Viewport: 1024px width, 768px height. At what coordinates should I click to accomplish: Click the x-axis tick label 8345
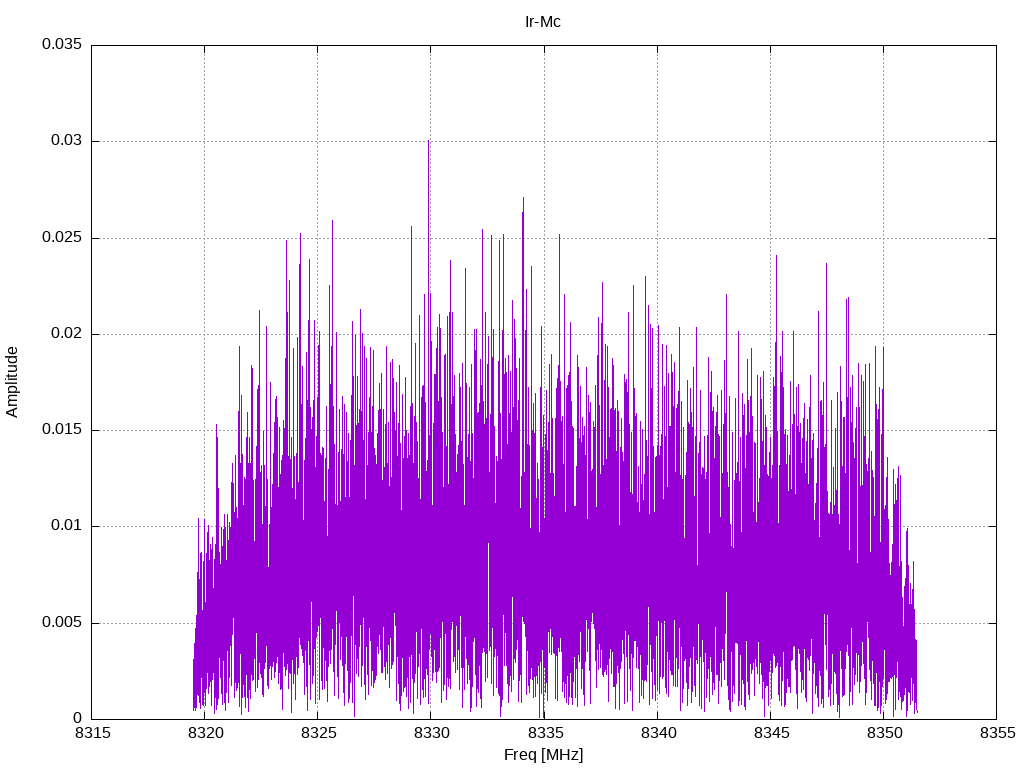[x=771, y=733]
